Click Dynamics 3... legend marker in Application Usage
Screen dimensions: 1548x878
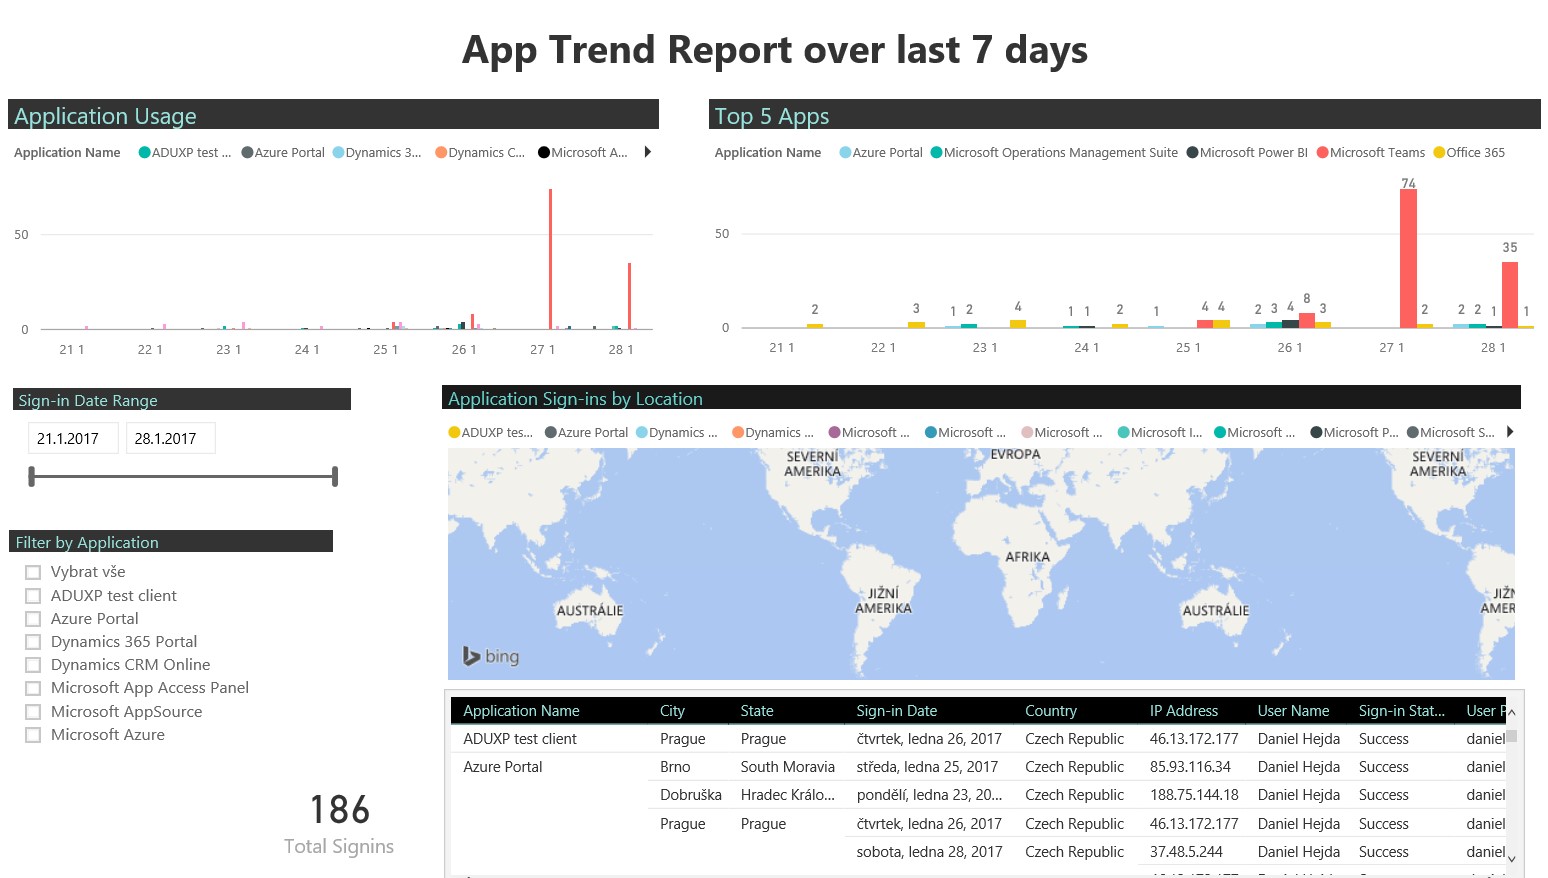click(x=338, y=153)
